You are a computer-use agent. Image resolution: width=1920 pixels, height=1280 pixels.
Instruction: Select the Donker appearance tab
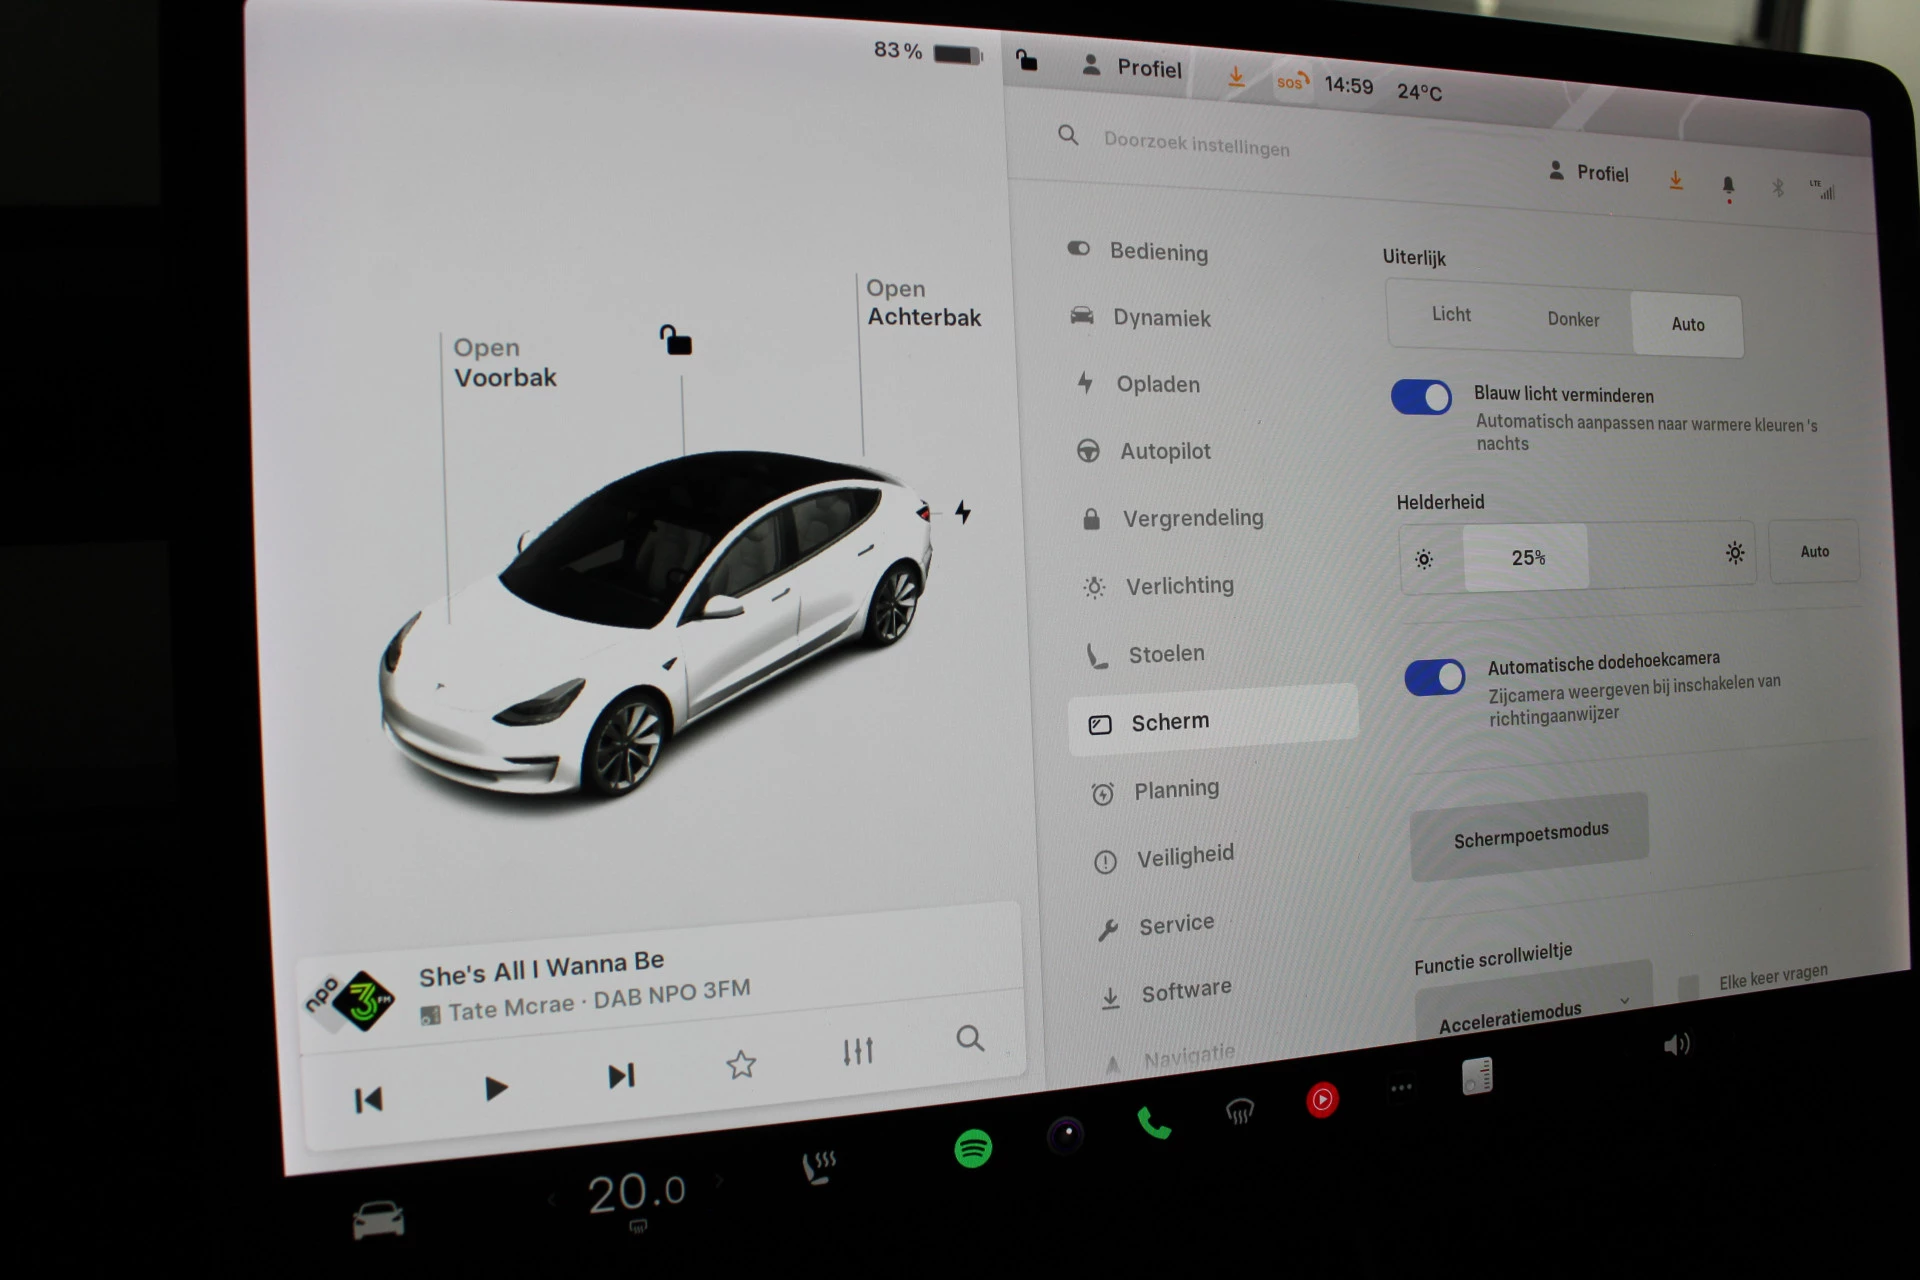pos(1572,318)
